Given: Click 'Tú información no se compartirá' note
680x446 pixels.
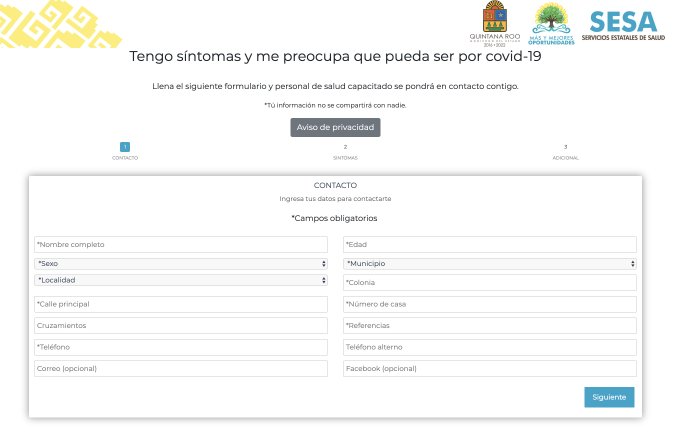Looking at the screenshot, I should [335, 105].
